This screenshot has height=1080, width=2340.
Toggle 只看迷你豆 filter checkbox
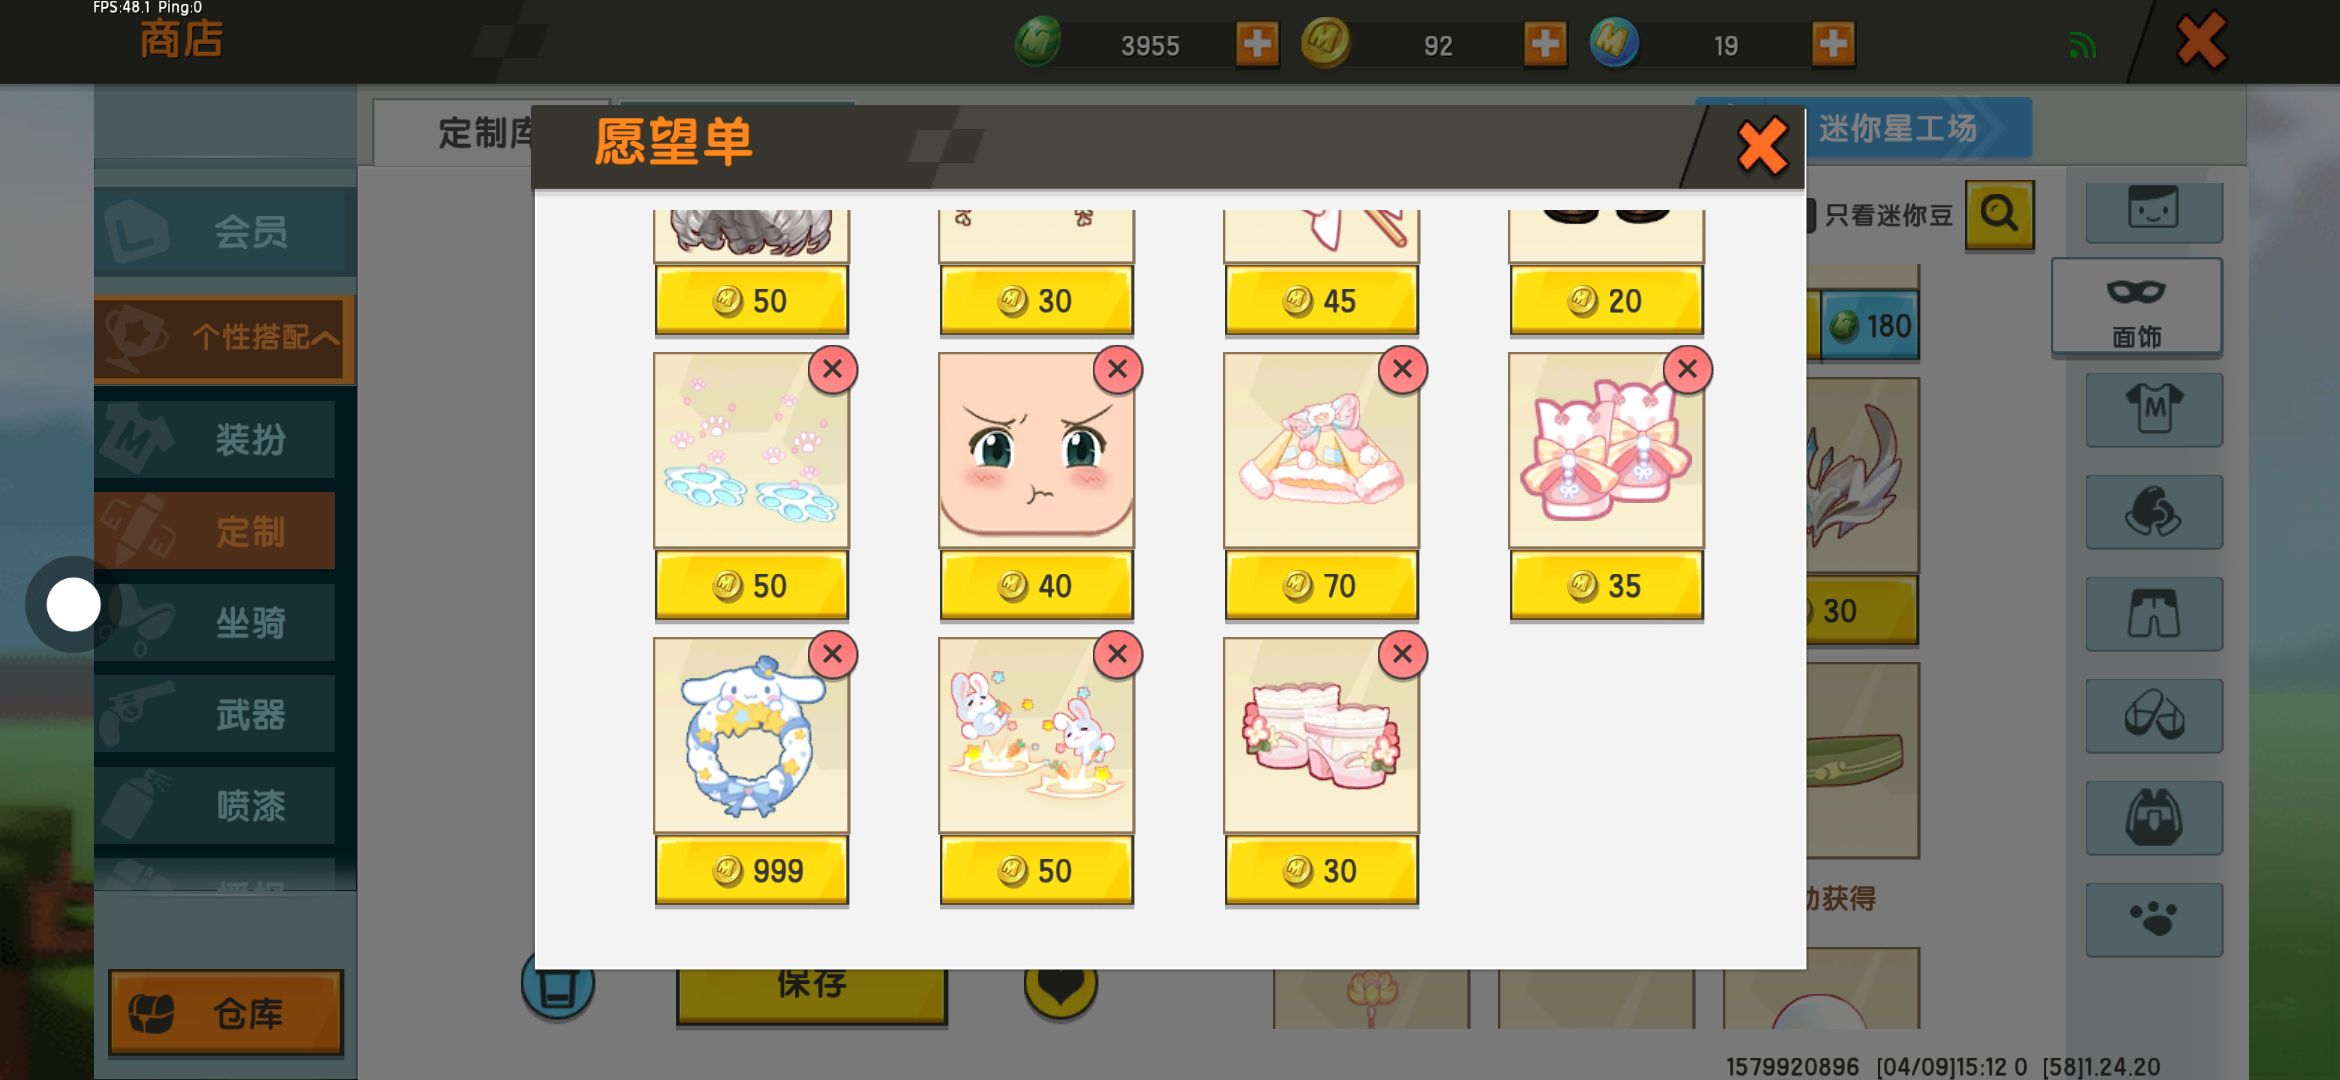(1811, 215)
